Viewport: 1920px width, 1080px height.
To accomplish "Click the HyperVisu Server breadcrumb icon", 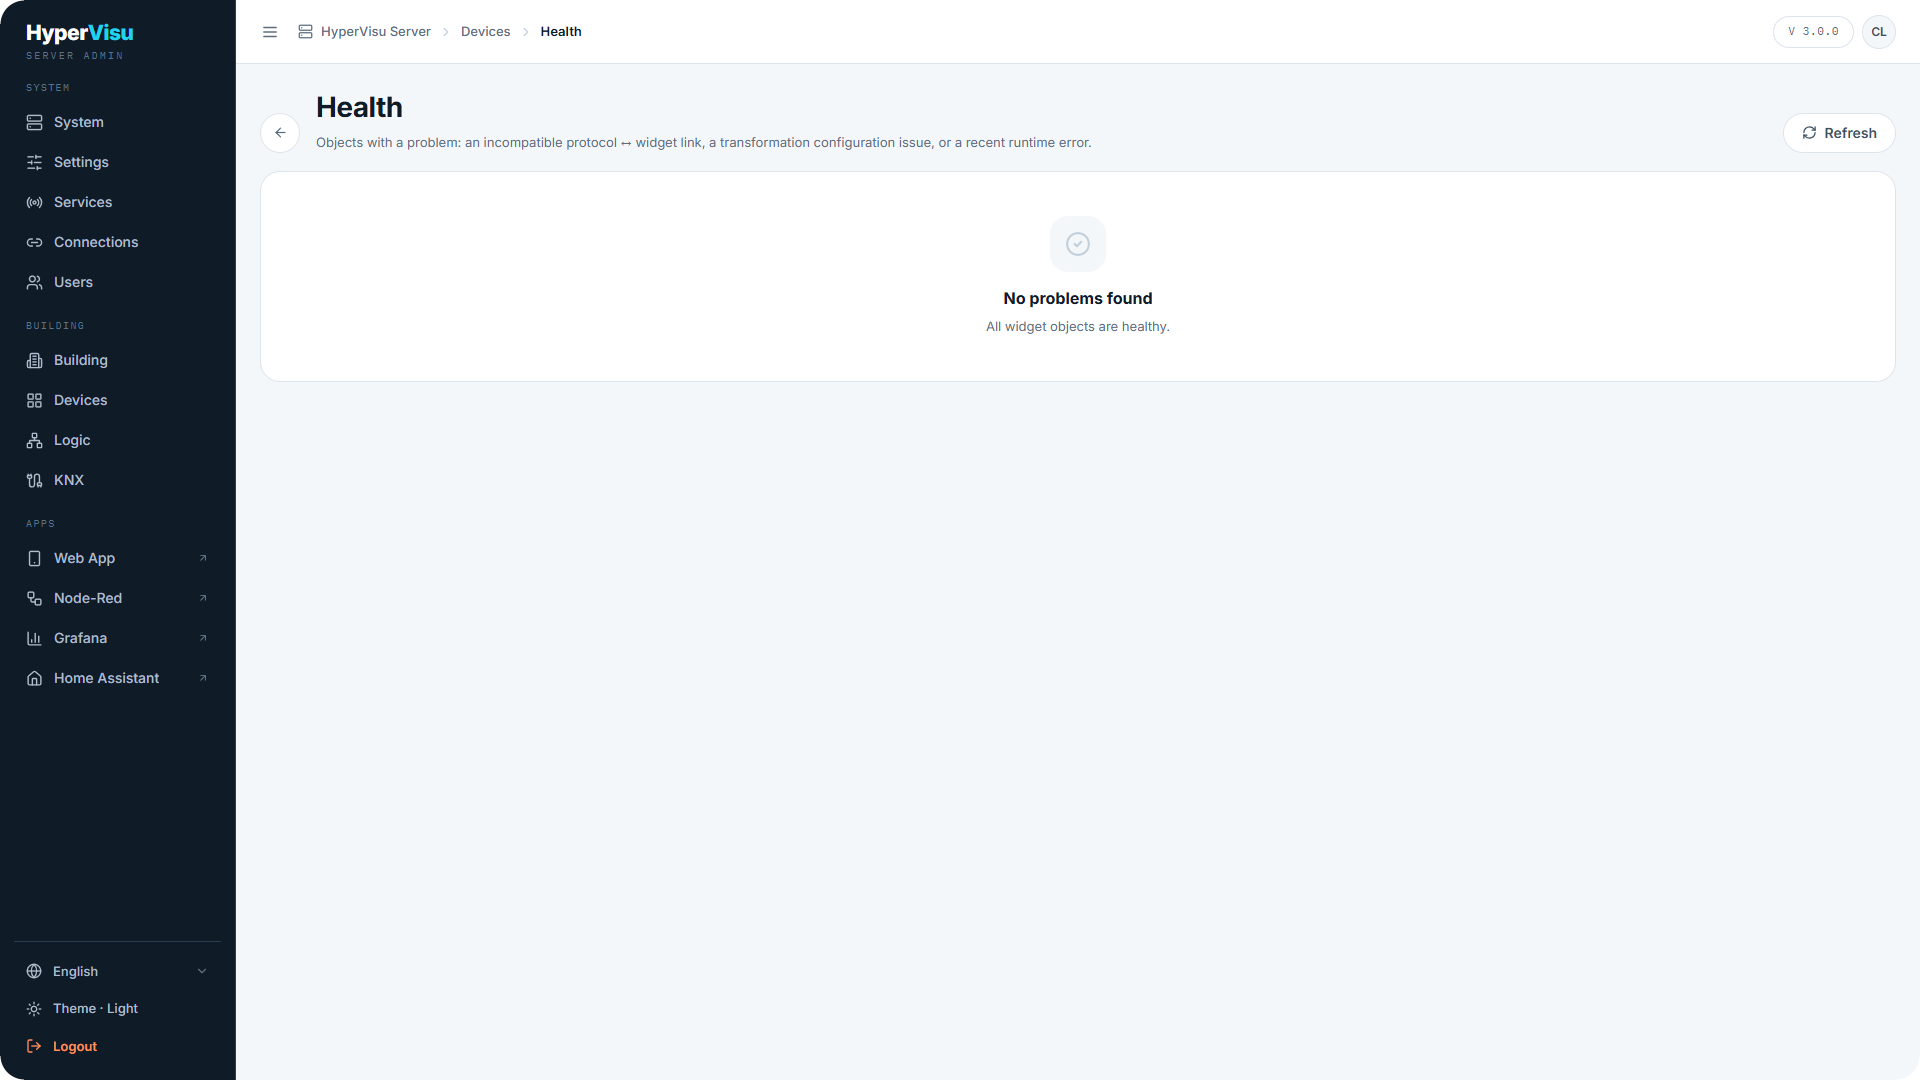I will [305, 32].
